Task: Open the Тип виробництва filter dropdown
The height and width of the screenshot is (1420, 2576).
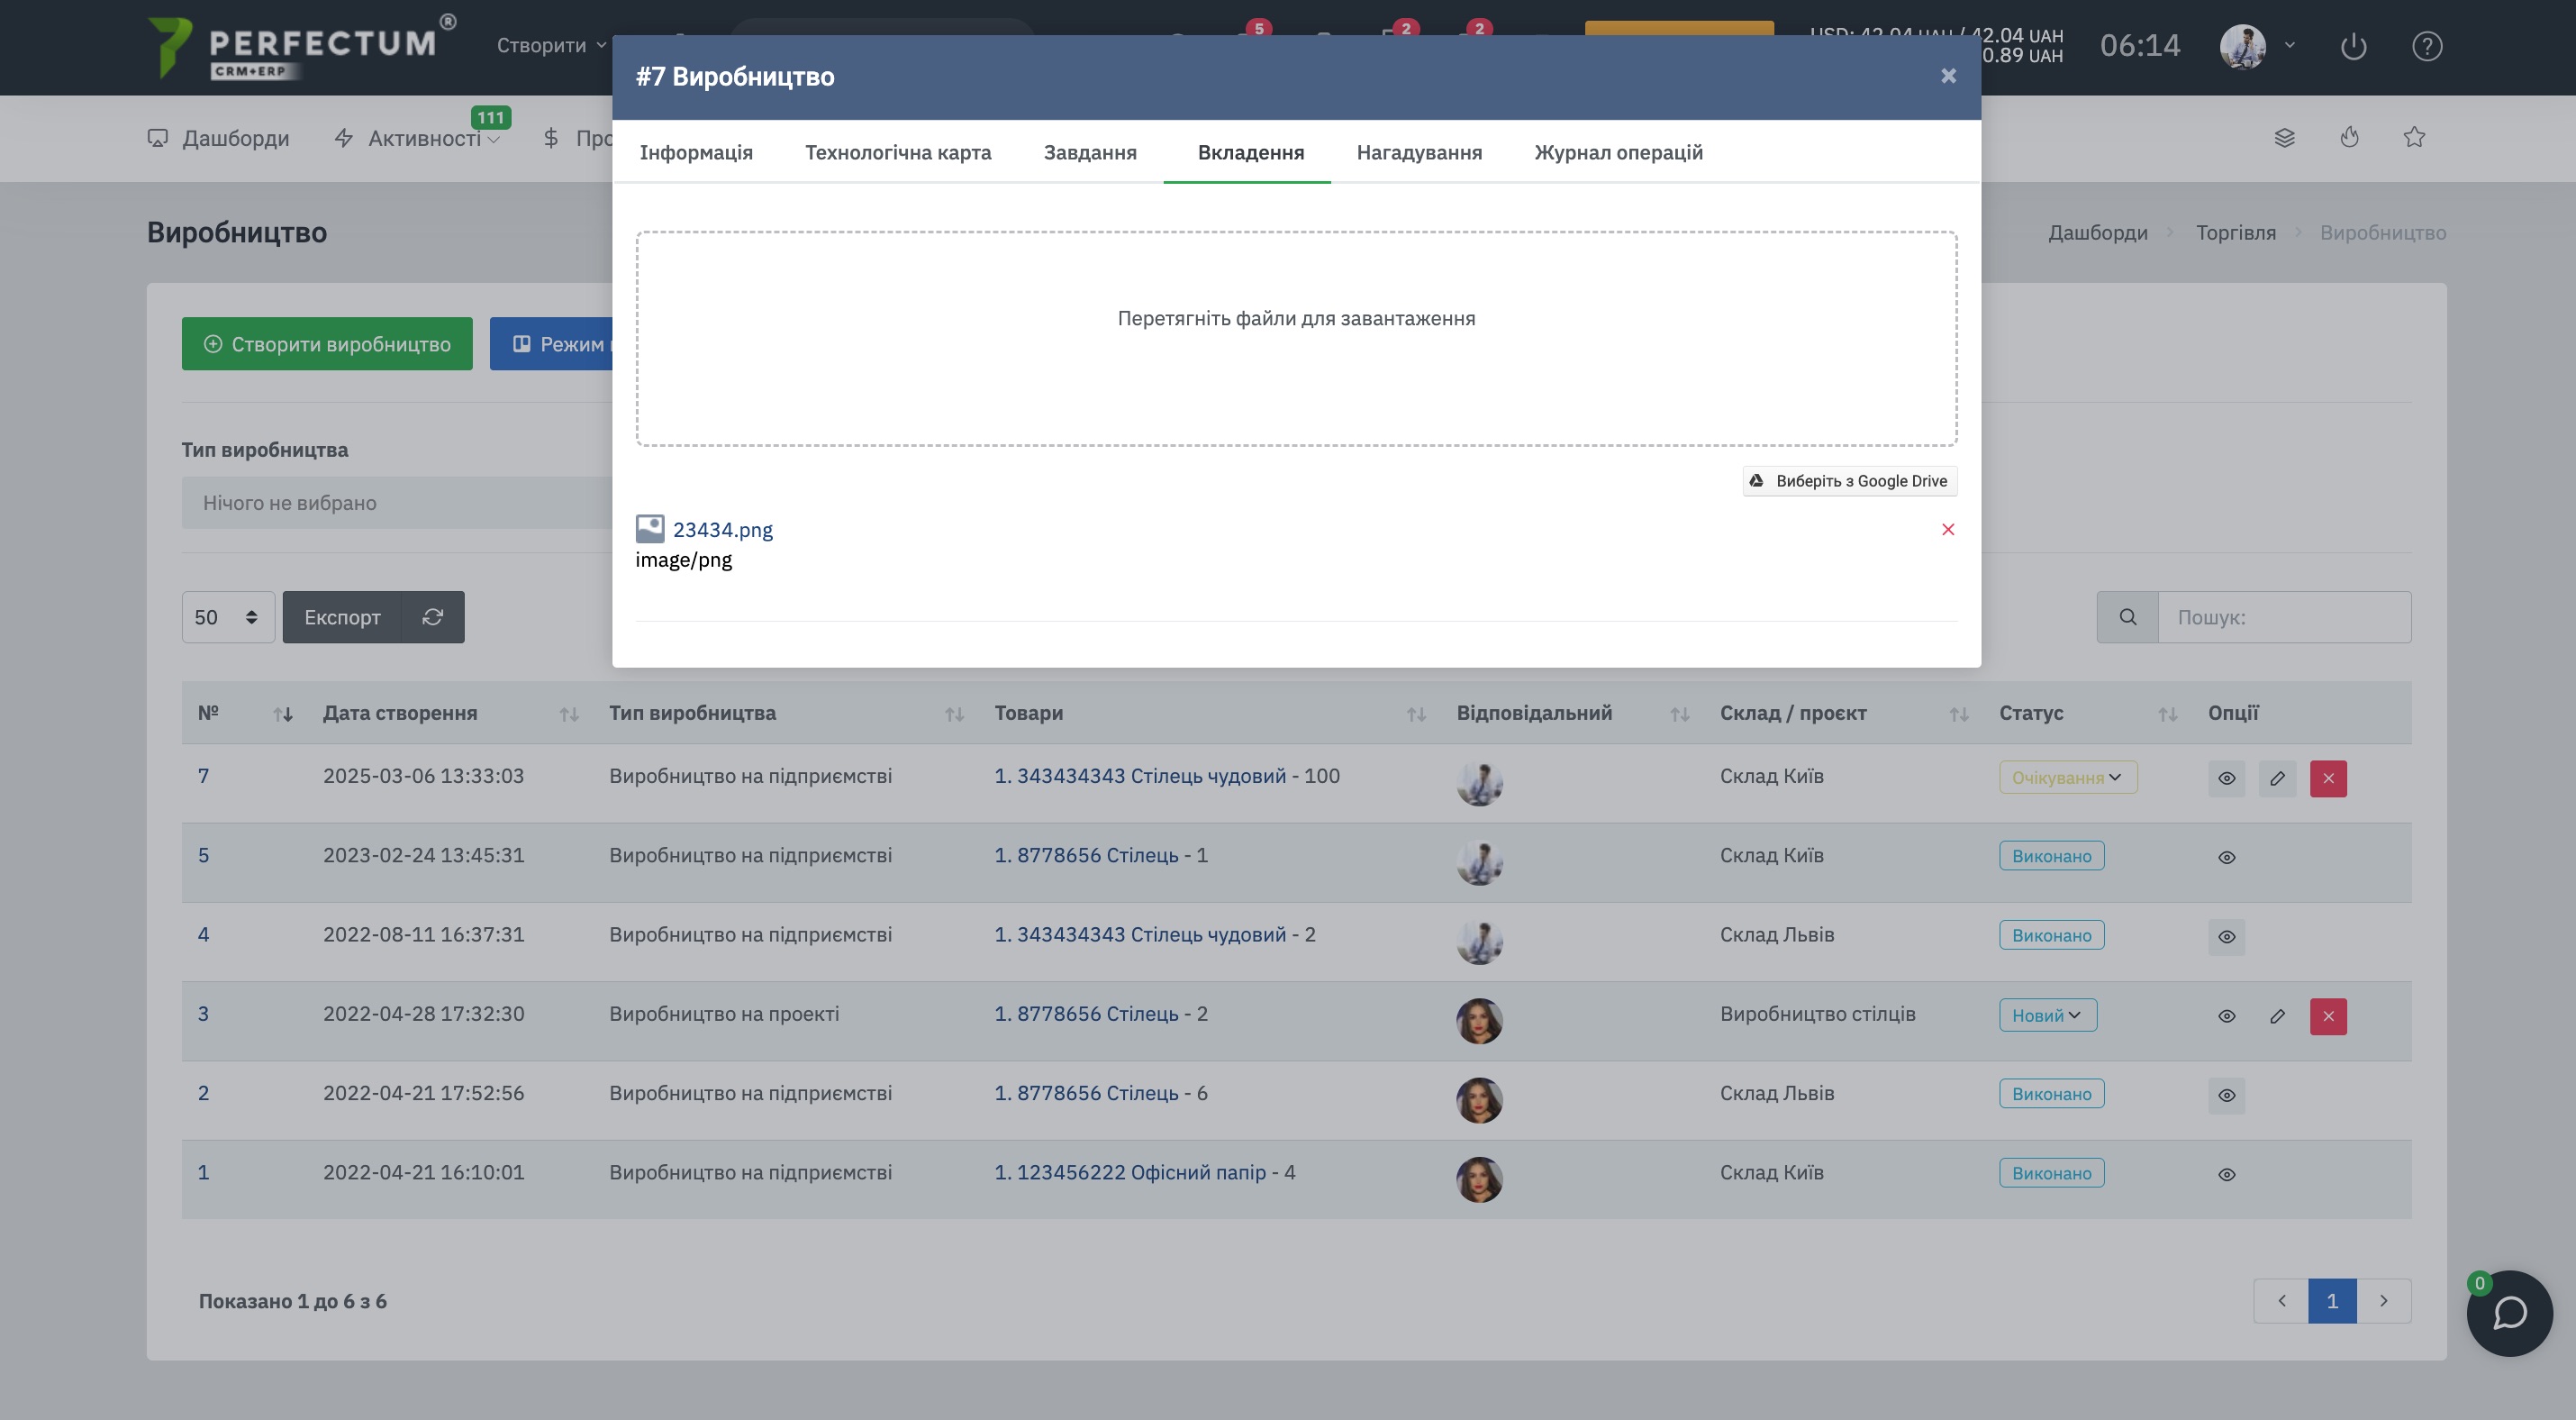Action: [x=397, y=502]
